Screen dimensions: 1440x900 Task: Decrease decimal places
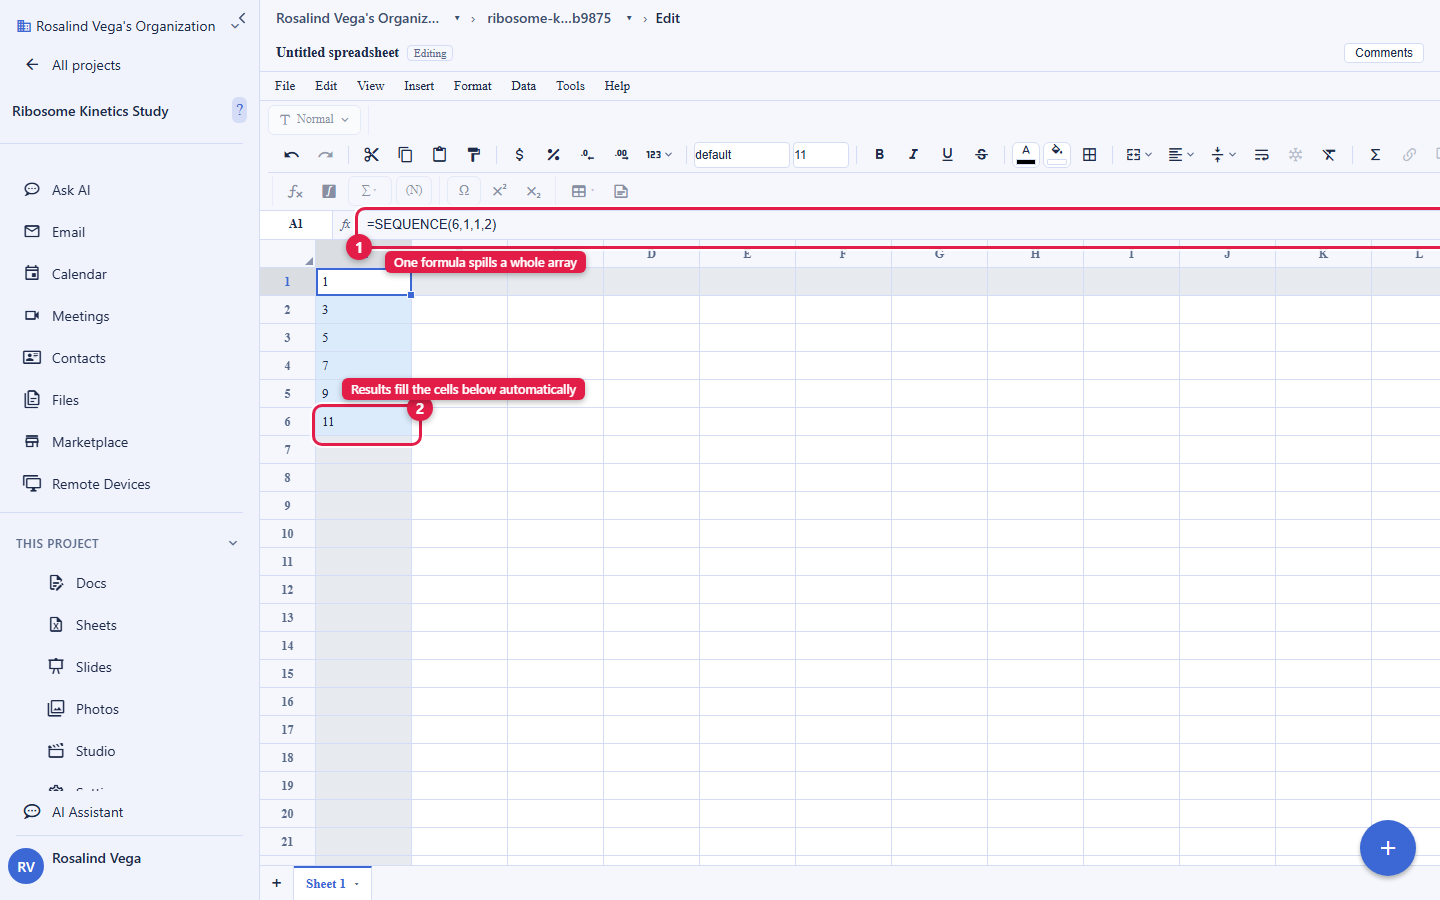pyautogui.click(x=587, y=155)
